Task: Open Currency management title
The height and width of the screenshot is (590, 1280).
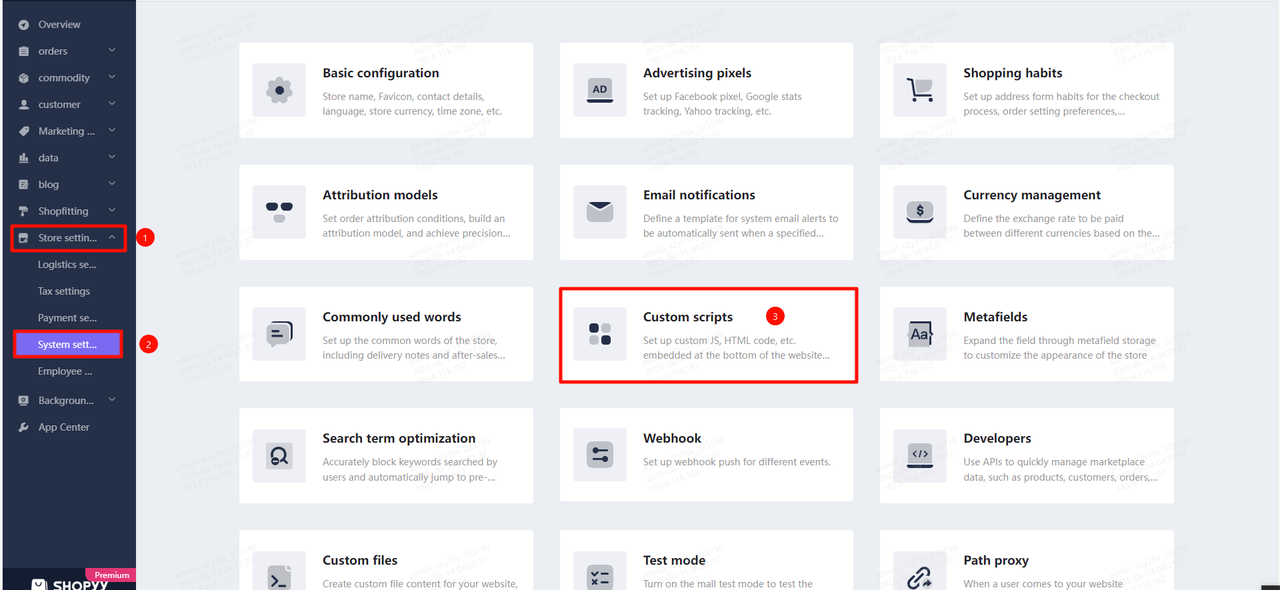Action: [x=1032, y=195]
